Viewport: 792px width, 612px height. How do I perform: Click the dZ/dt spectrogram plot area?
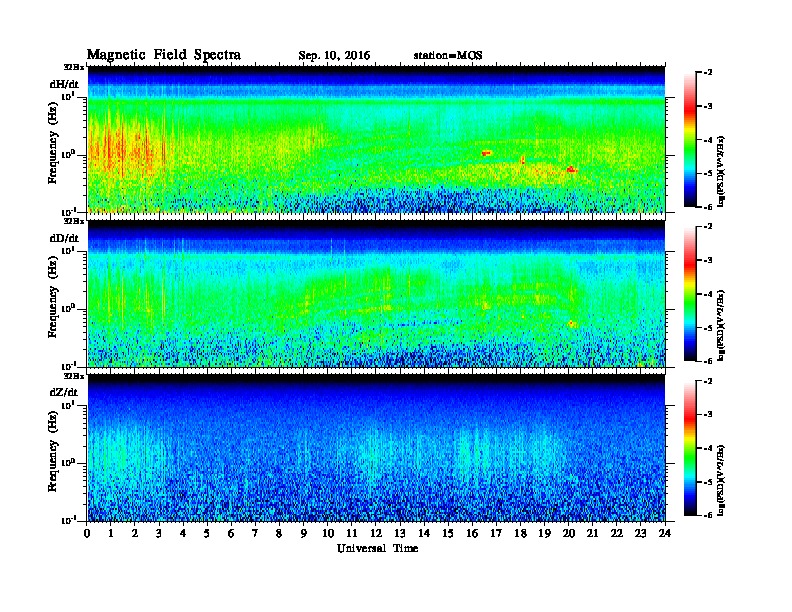(376, 447)
